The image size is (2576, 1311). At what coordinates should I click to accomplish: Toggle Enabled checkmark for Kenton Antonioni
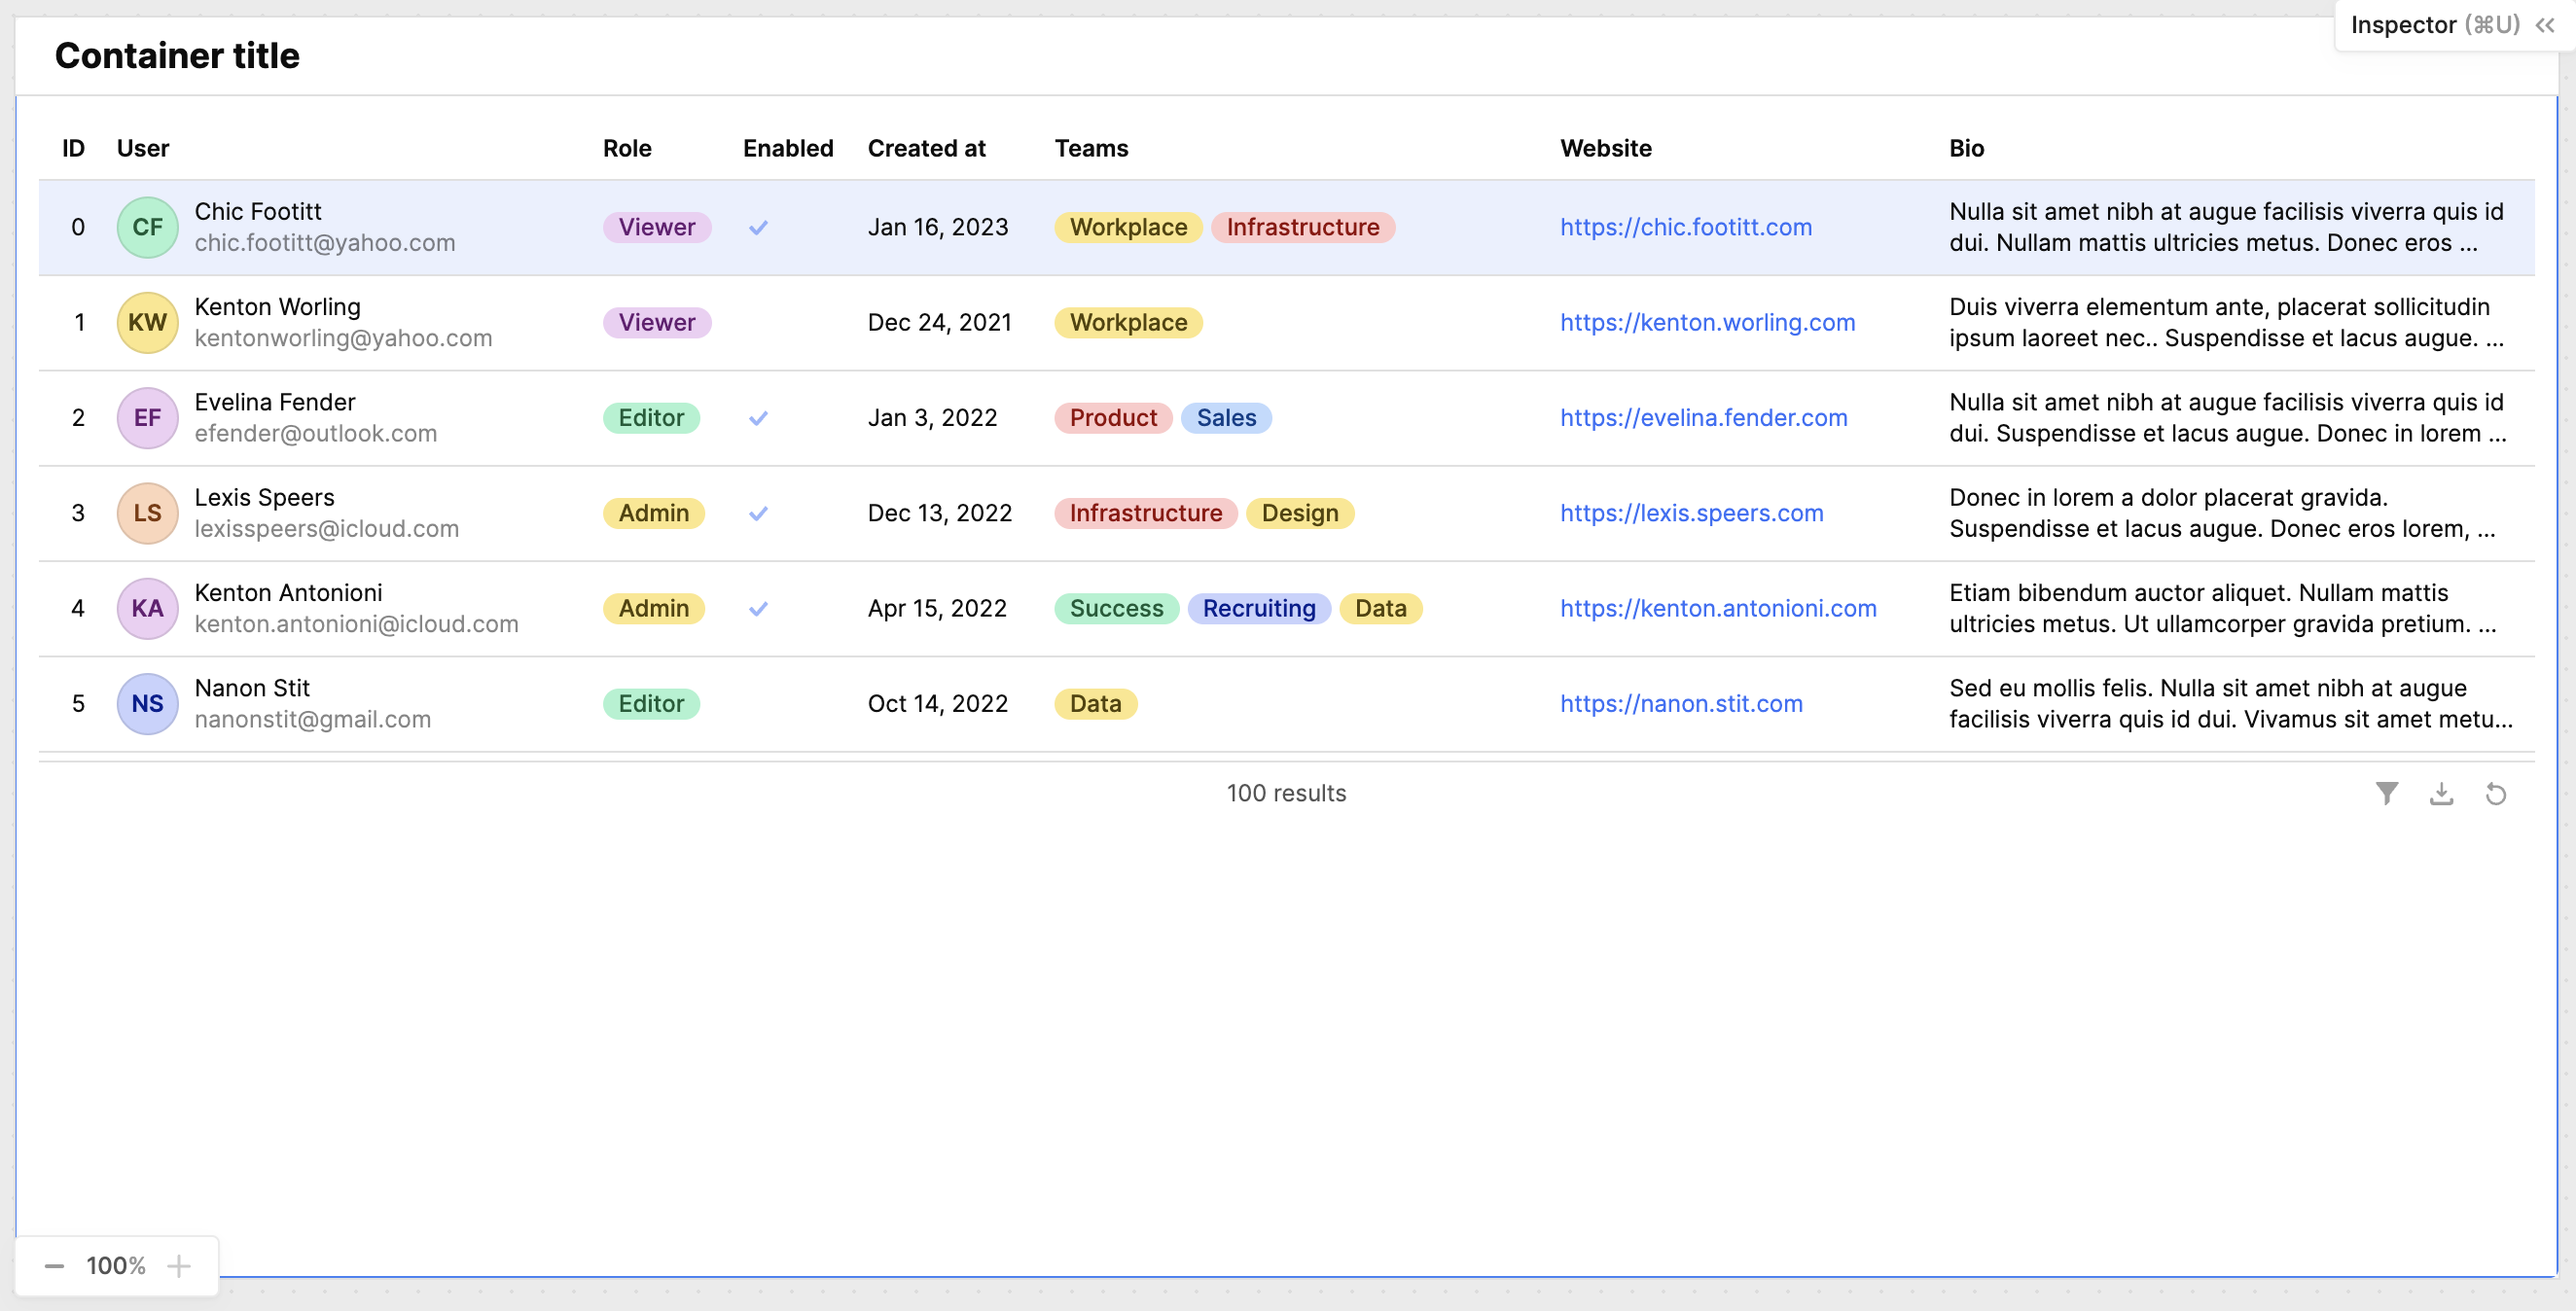[x=758, y=608]
